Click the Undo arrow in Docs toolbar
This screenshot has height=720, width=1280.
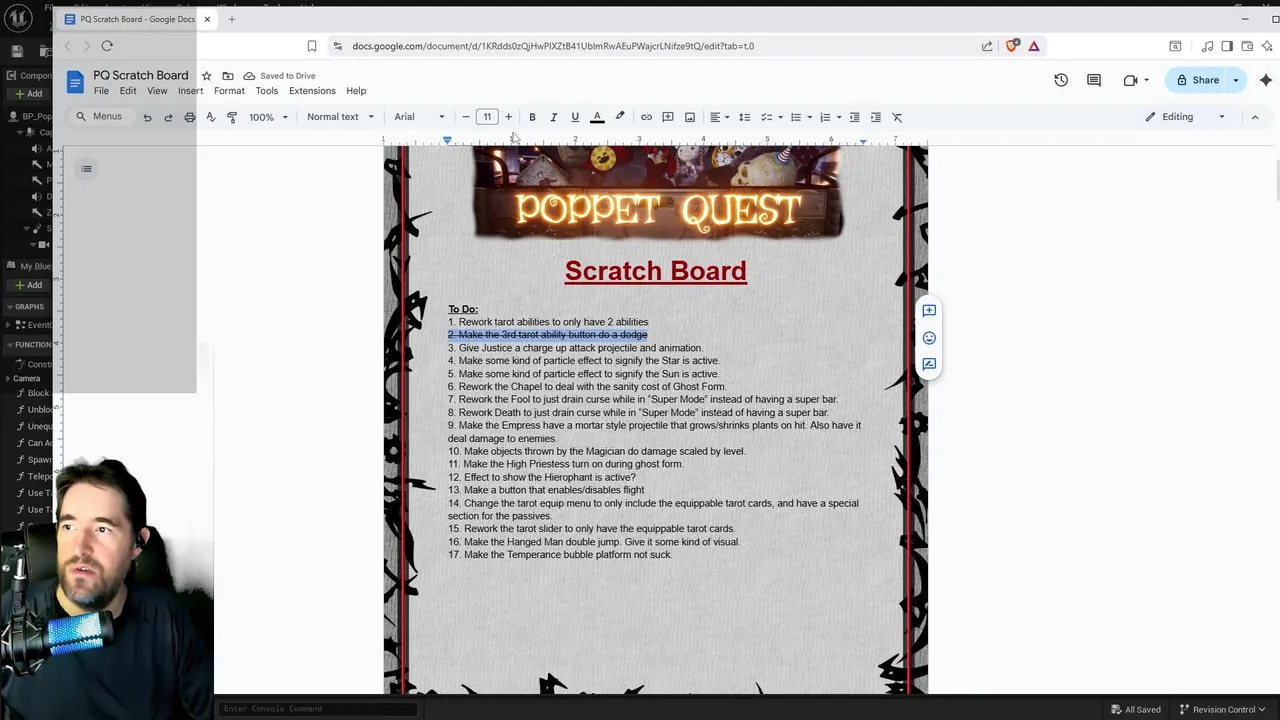click(x=147, y=117)
